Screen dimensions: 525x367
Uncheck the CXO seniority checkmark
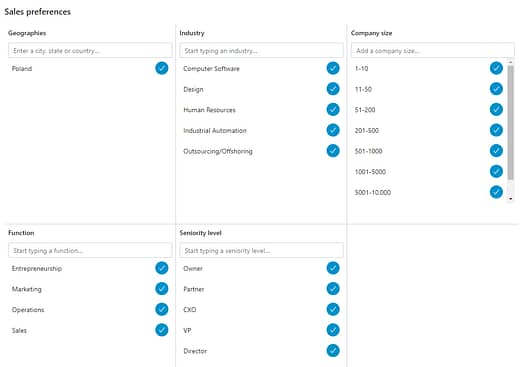(x=333, y=309)
